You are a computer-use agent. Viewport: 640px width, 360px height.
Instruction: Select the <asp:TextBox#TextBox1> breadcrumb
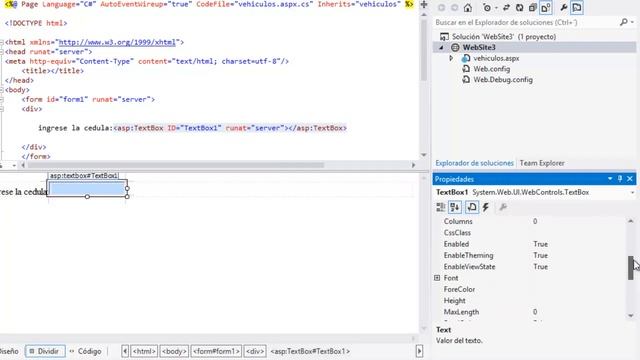coord(310,351)
